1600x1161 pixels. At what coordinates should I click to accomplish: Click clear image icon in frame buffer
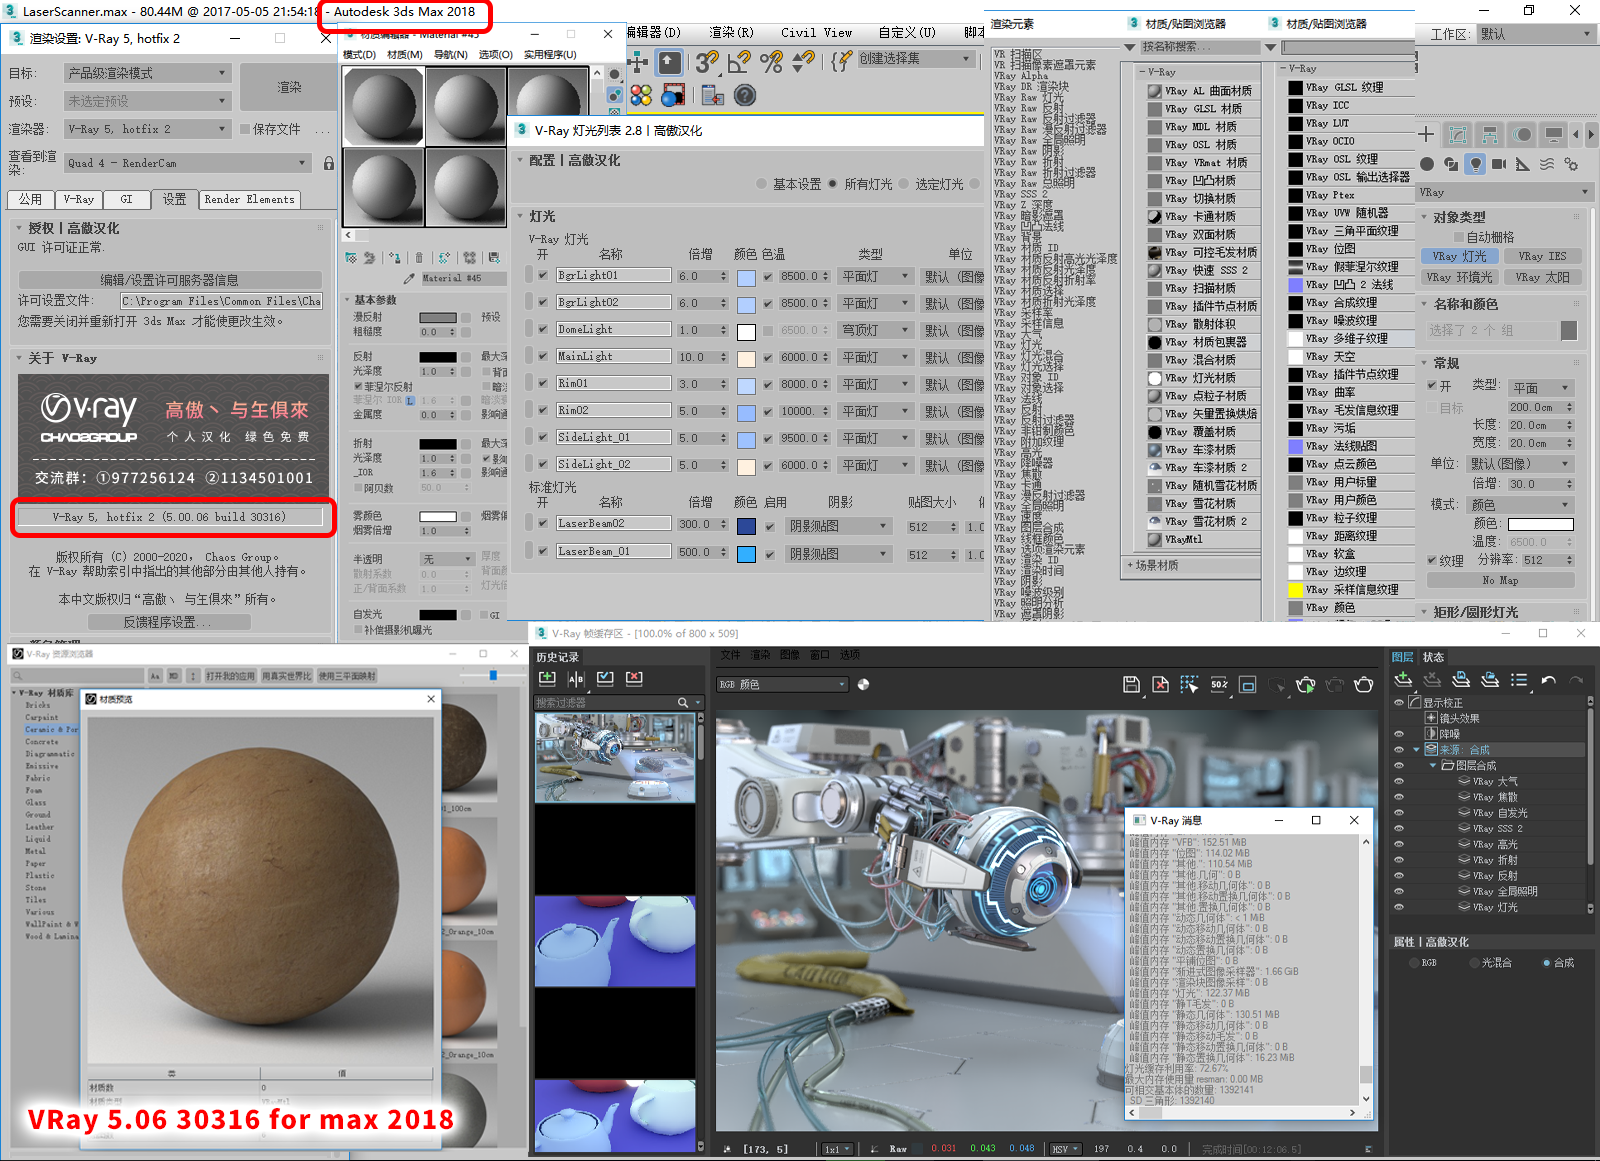1160,684
